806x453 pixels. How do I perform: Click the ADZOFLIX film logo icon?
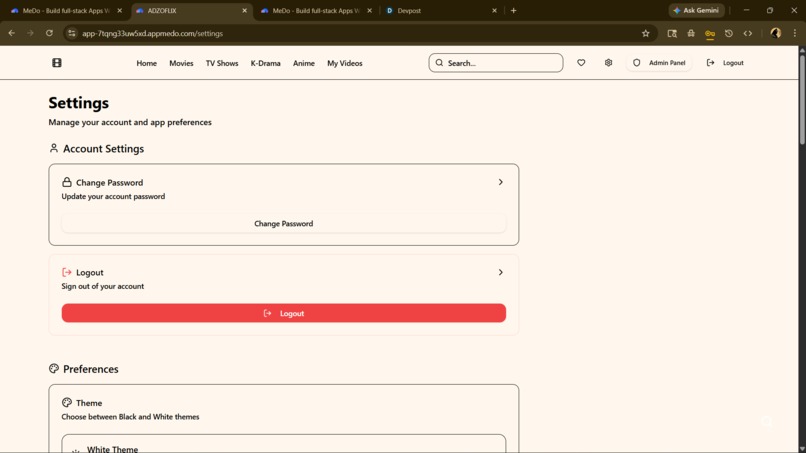click(x=57, y=63)
